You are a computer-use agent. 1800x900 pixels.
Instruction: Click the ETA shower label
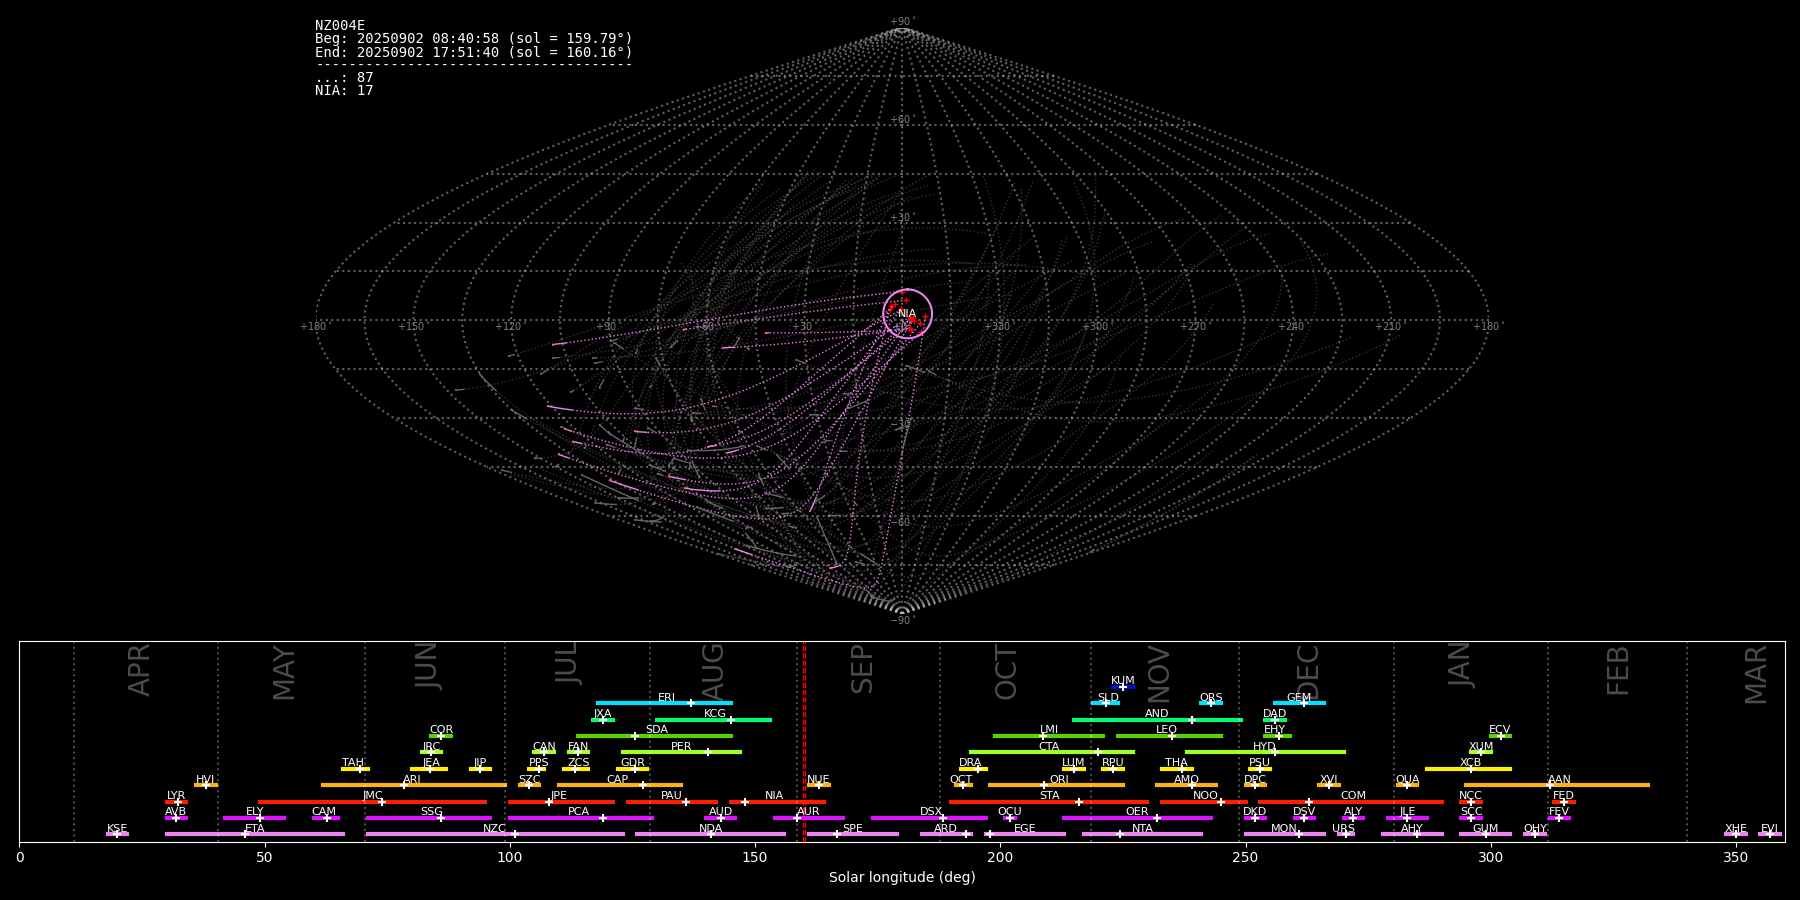(x=255, y=829)
